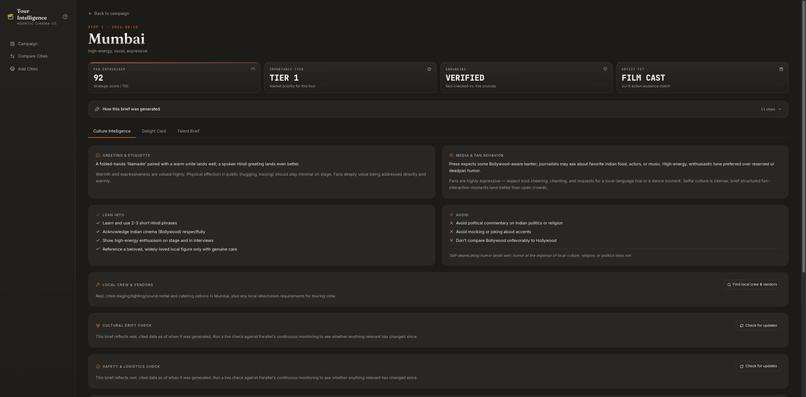
Task: Check for updates in Safety & Logistics Check
Action: [x=758, y=367]
